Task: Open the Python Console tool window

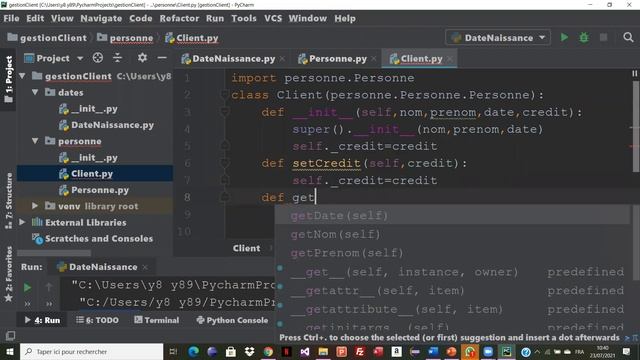Action: 232,320
